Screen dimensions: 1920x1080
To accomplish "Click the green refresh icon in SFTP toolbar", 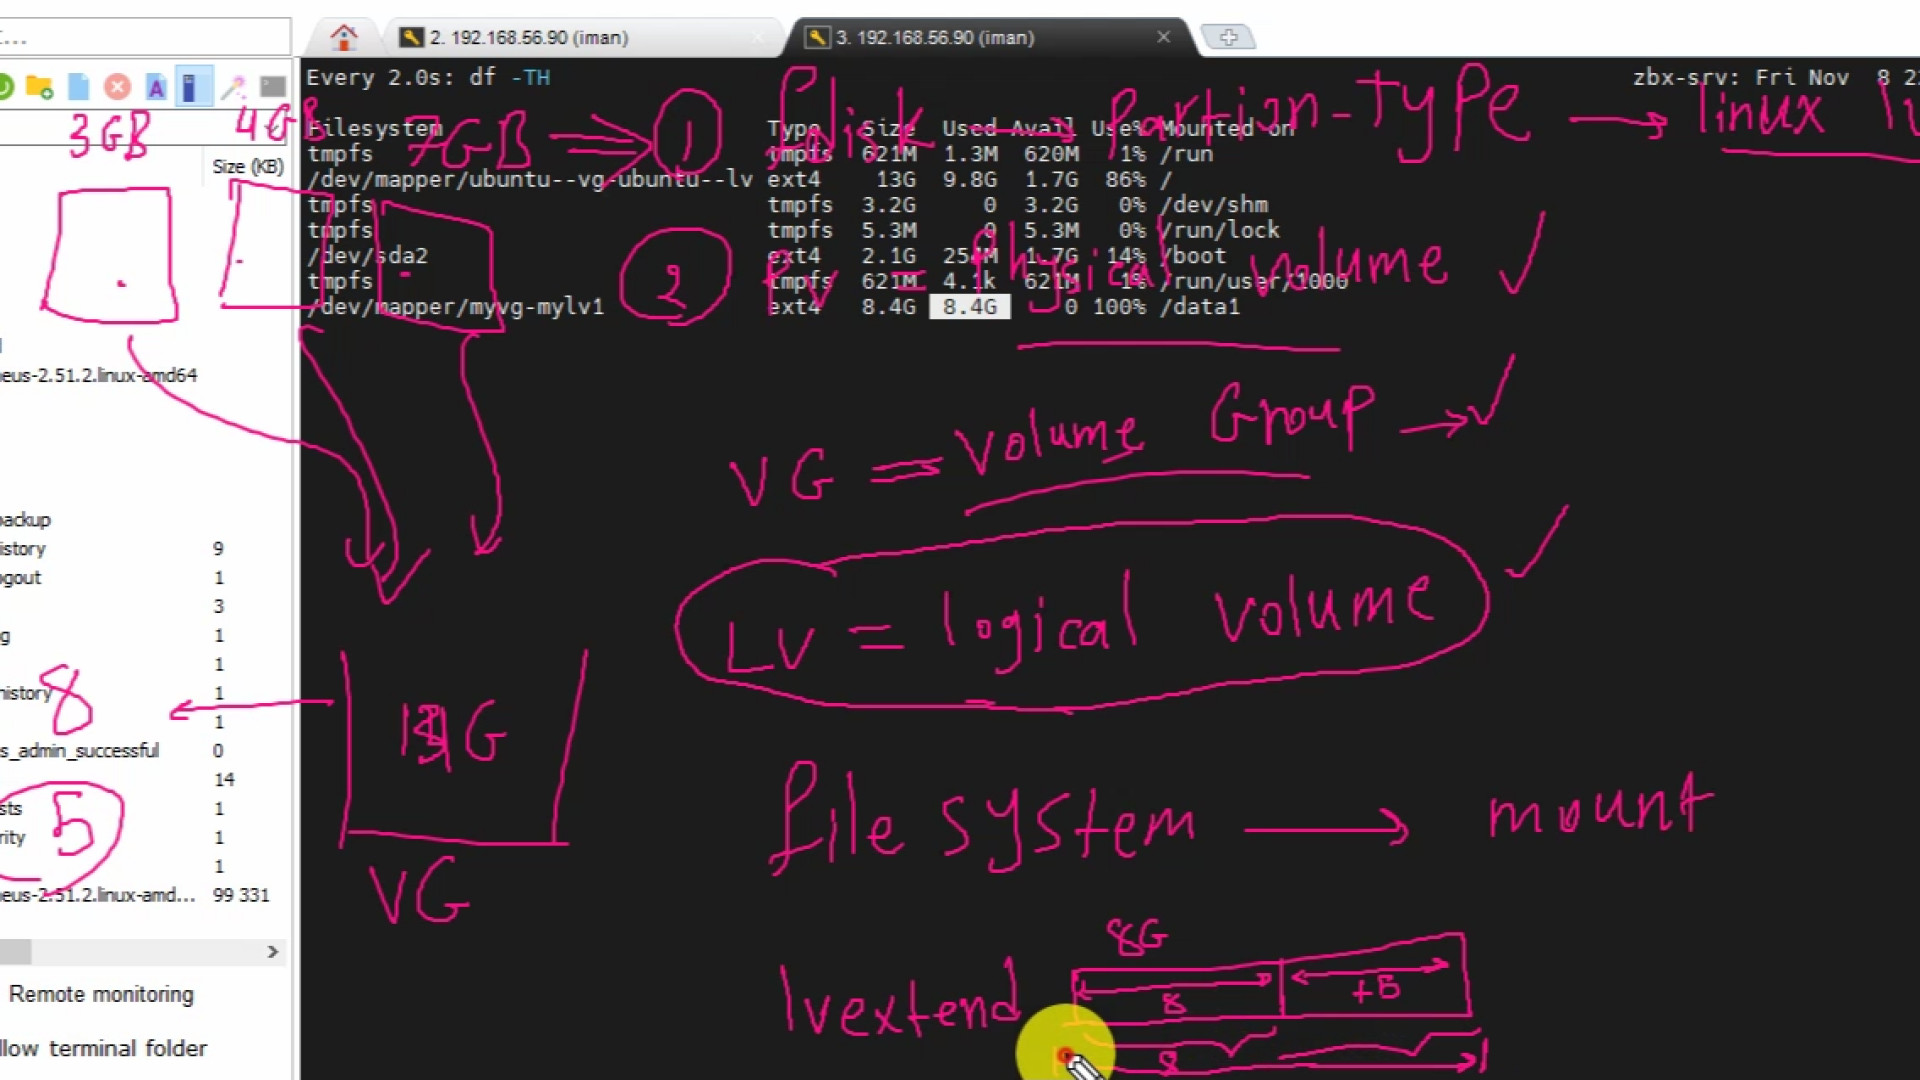I will click(5, 88).
